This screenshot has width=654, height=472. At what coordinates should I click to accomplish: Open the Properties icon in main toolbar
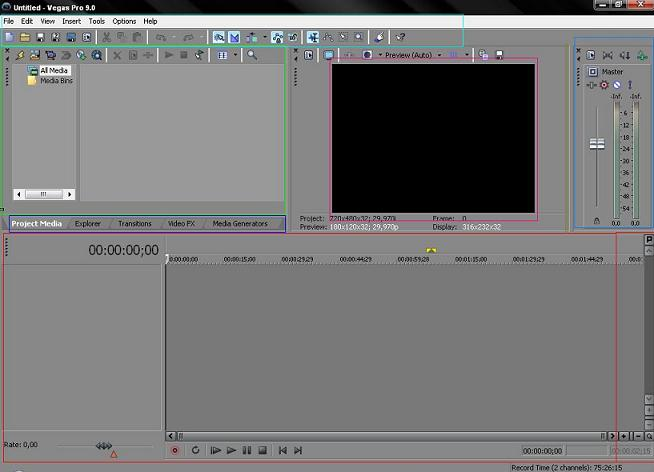pyautogui.click(x=87, y=37)
